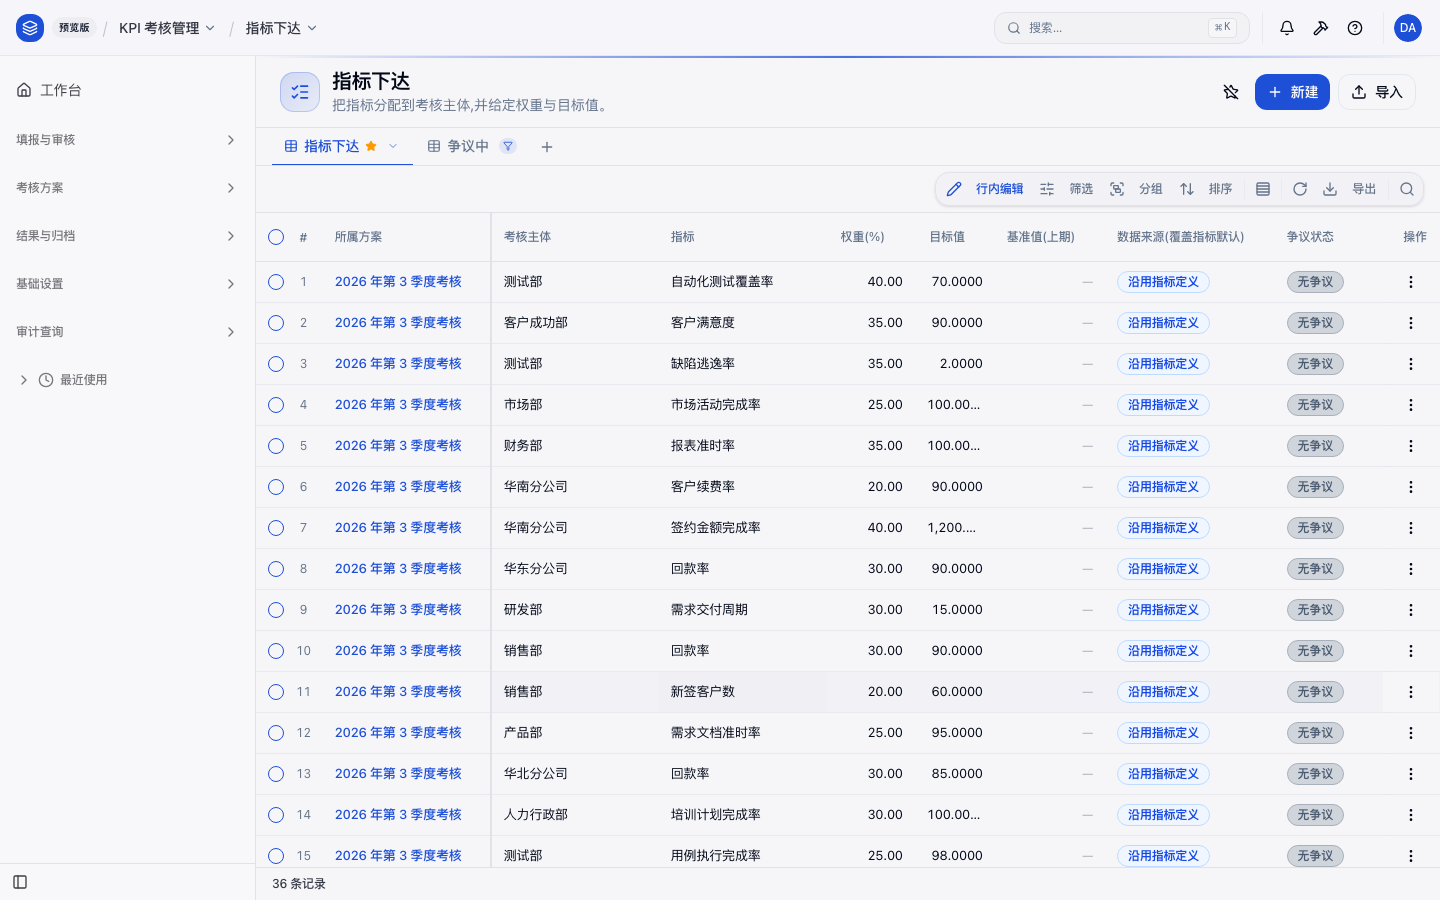
Task: Open row actions for row 1 测试部
Action: tap(1411, 282)
